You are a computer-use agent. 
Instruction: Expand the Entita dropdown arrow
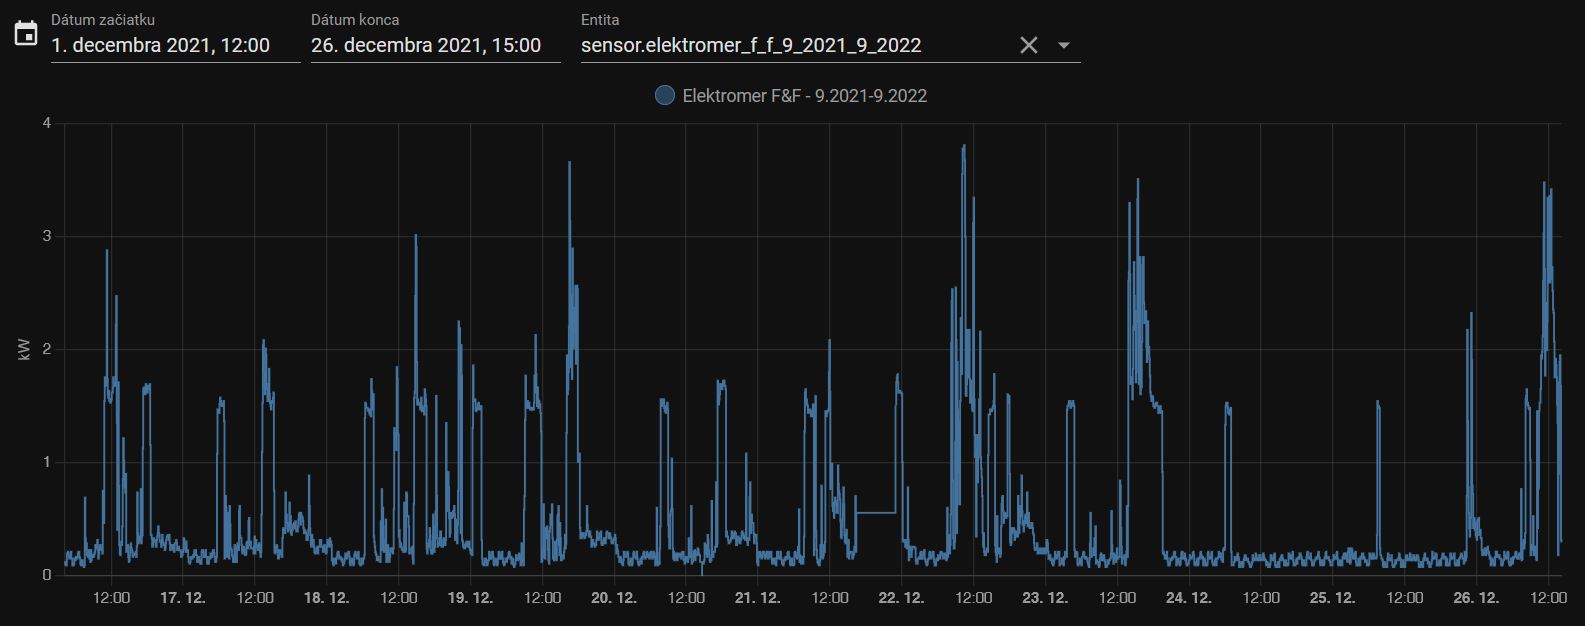(x=1064, y=45)
